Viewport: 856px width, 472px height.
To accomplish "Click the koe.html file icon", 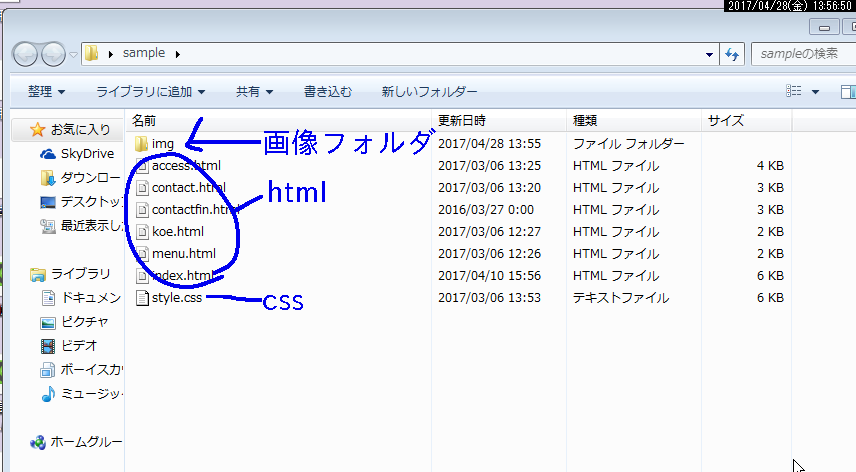I will coord(142,232).
